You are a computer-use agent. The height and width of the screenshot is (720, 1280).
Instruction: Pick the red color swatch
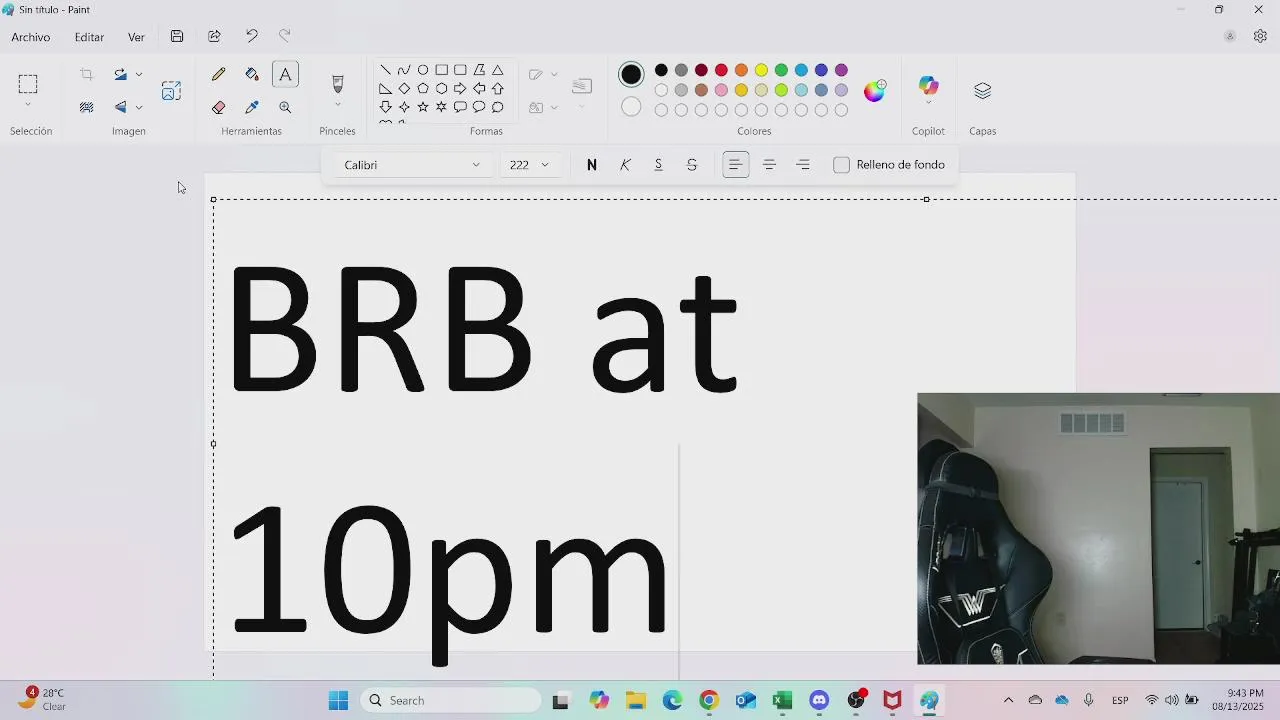click(x=721, y=70)
